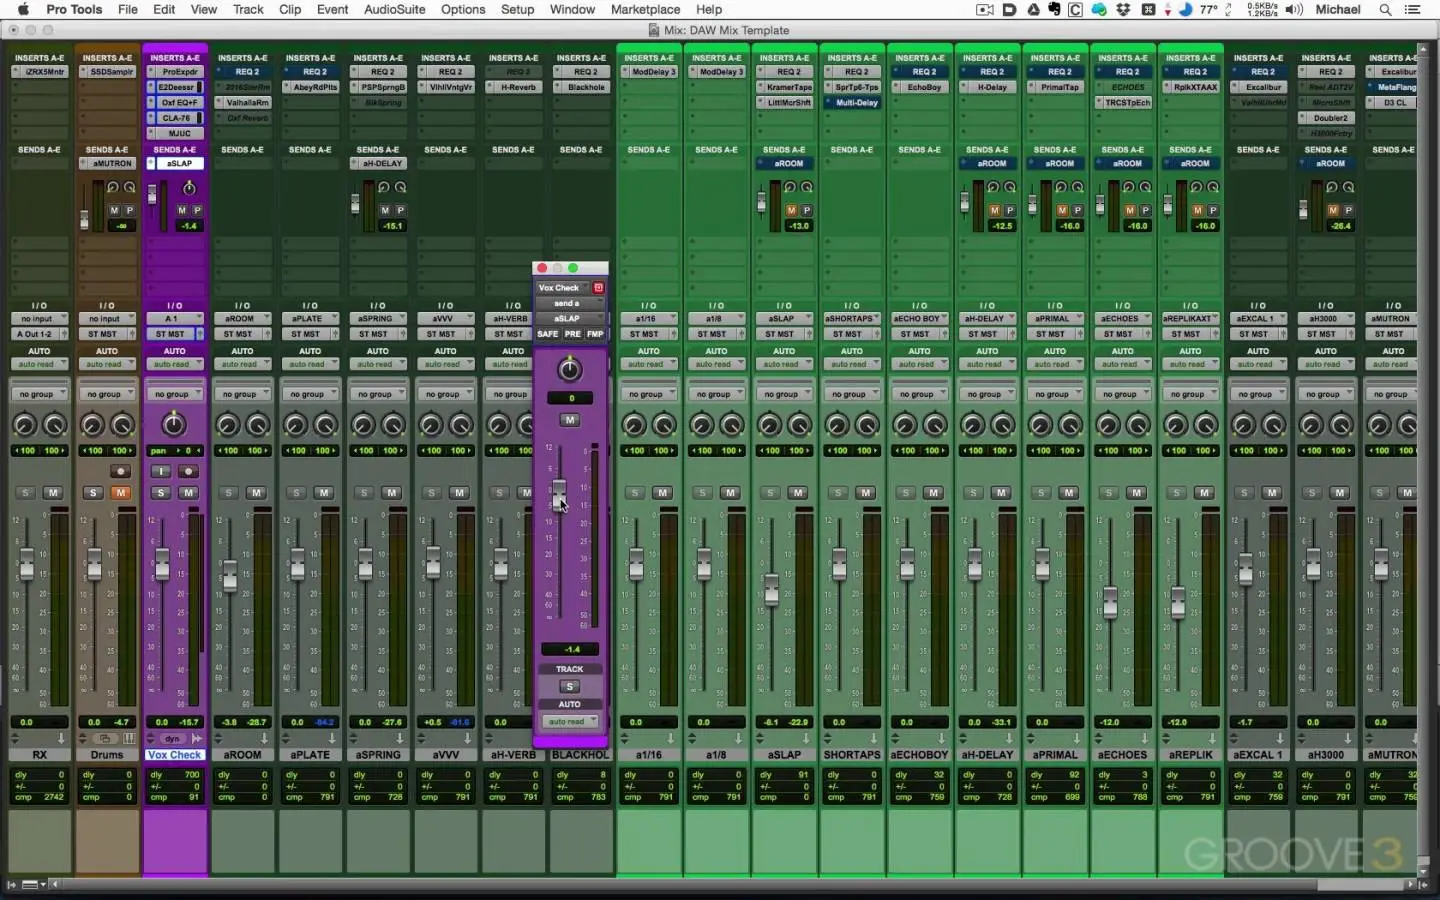Screen dimensions: 1440x900
Task: Click the send M button on aSLAP track
Action: [791, 210]
